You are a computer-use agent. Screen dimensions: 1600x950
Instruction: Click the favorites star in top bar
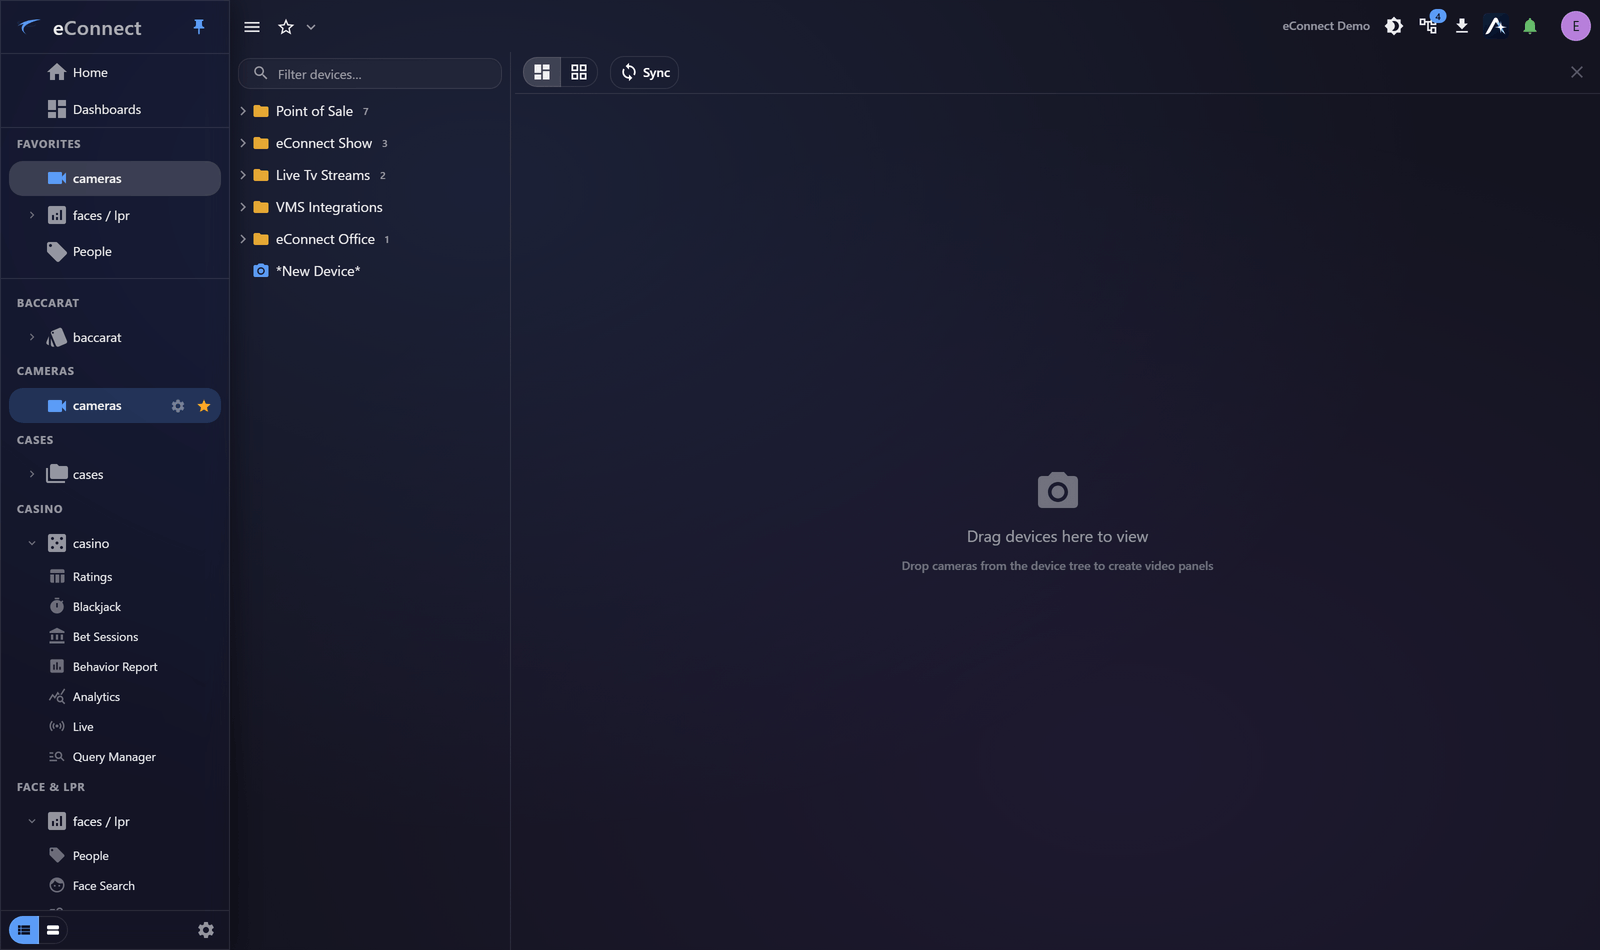click(286, 27)
